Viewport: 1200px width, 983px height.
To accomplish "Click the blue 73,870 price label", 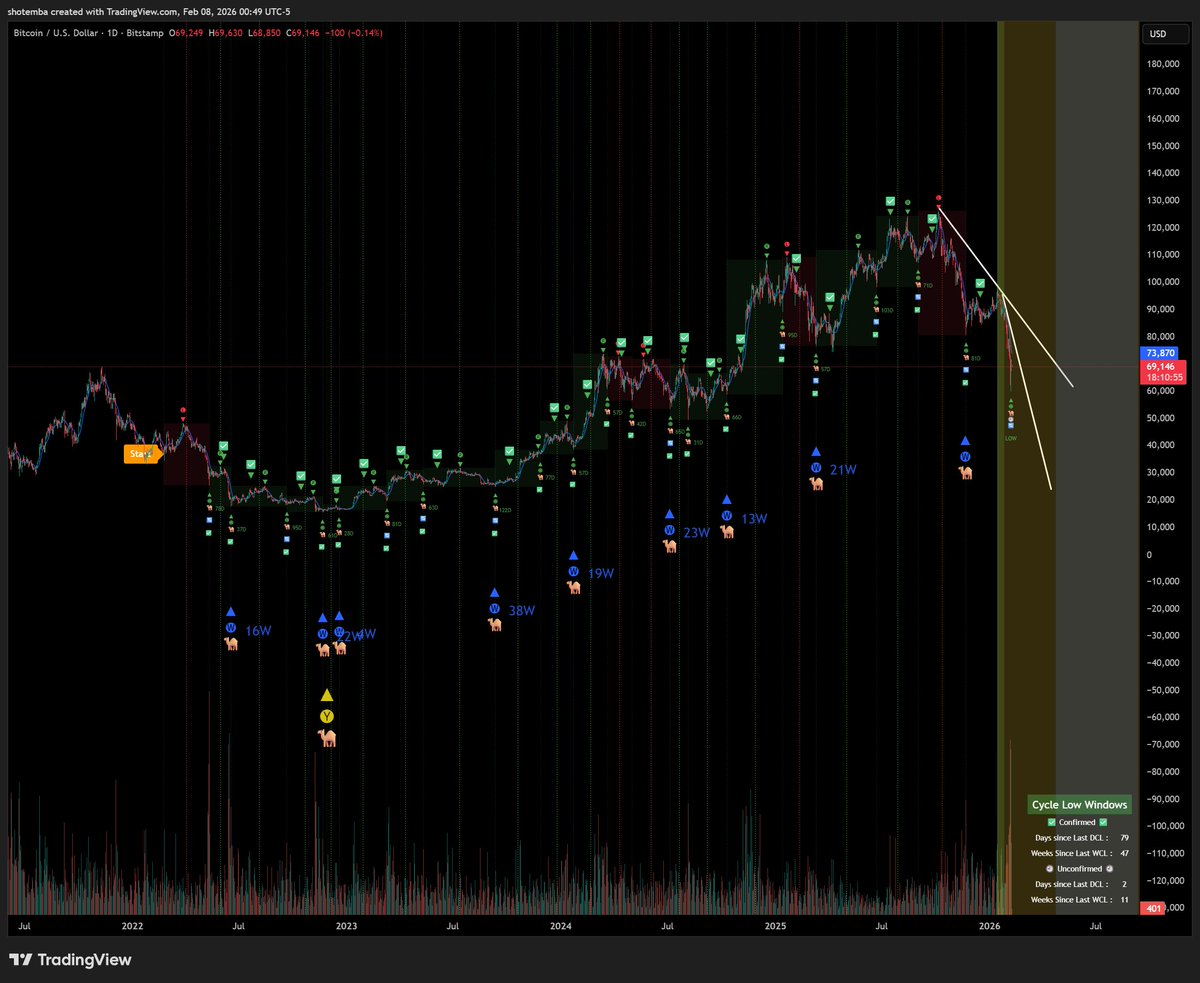I will 1160,354.
